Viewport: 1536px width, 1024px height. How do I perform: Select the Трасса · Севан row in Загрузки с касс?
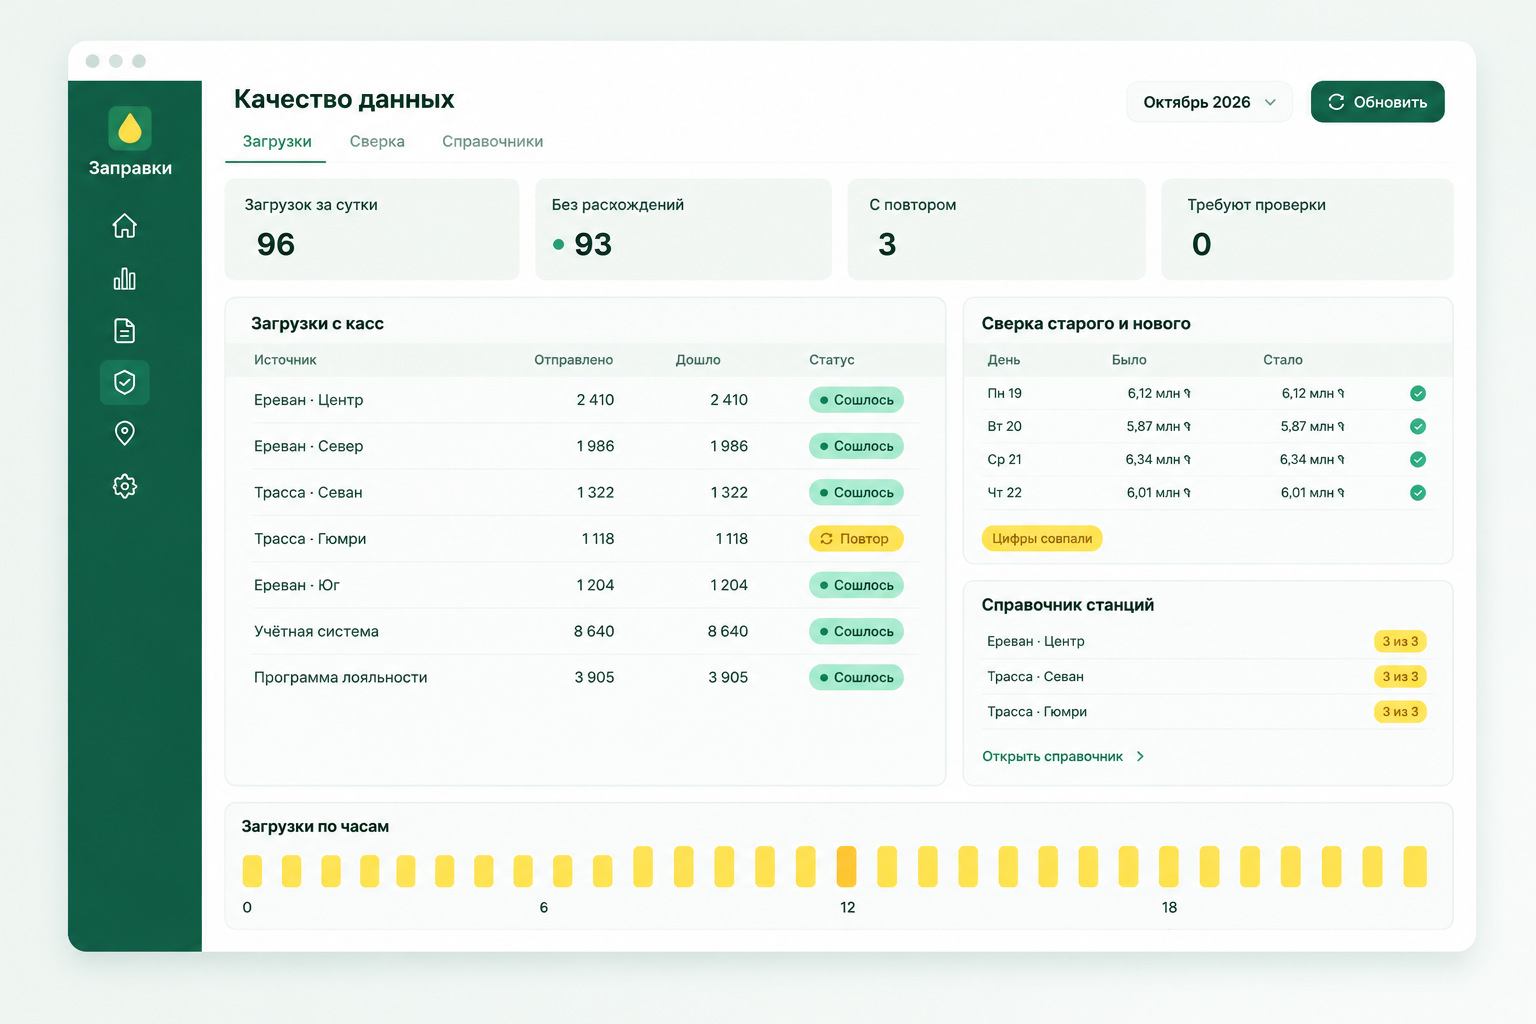coord(585,493)
